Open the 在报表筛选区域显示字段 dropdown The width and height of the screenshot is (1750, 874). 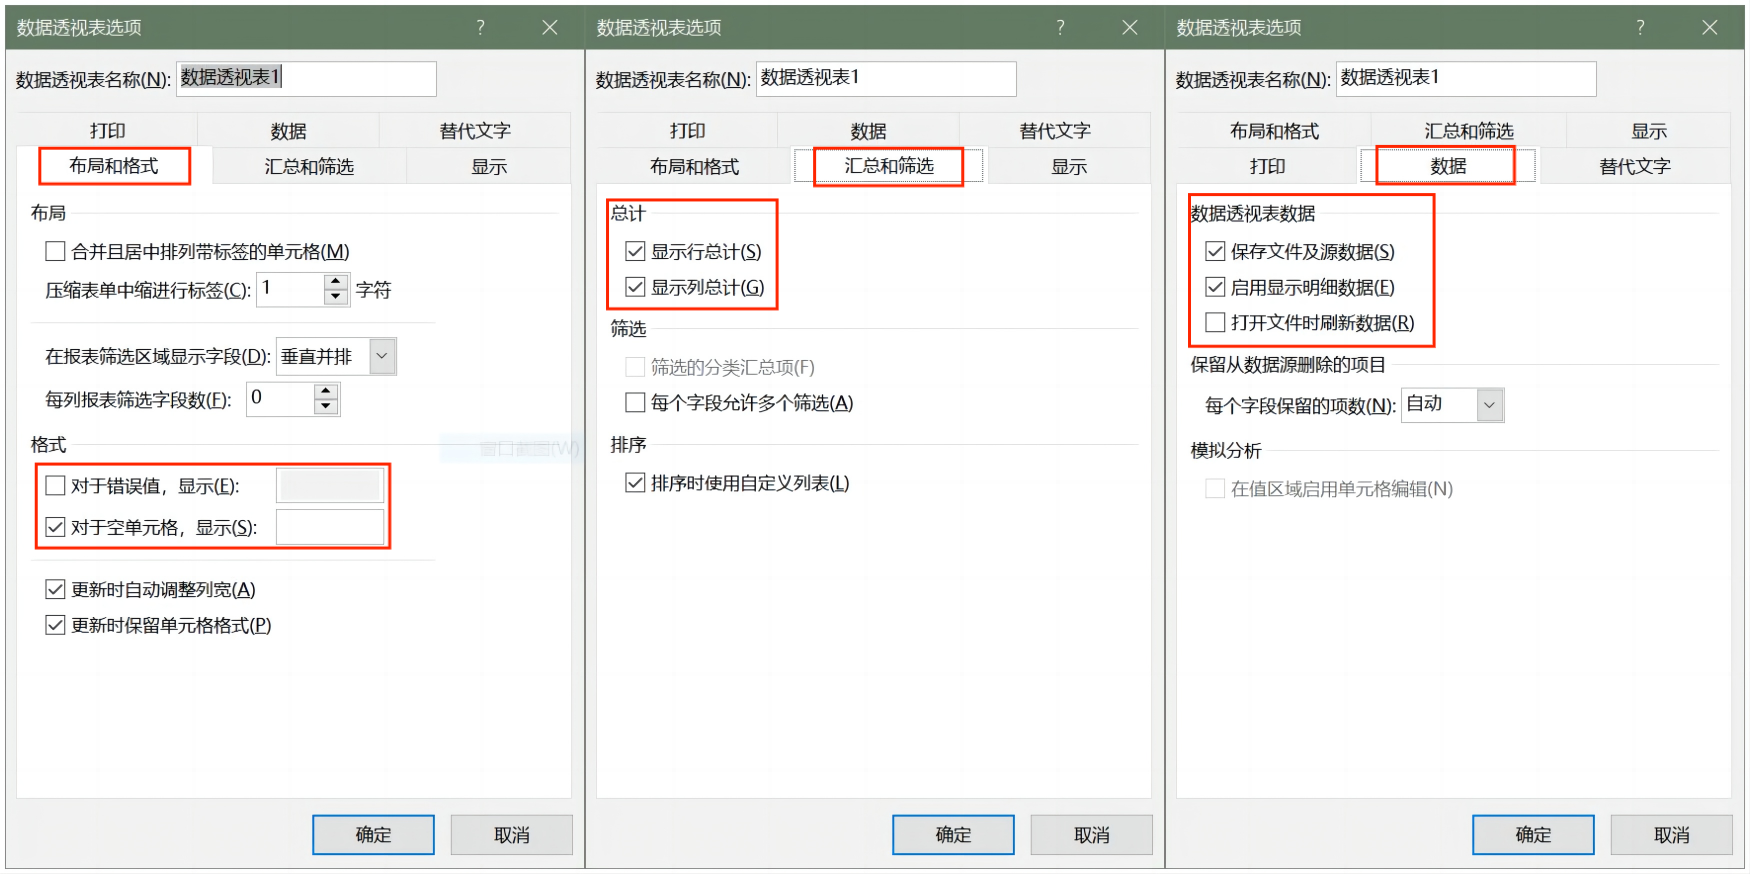point(382,357)
